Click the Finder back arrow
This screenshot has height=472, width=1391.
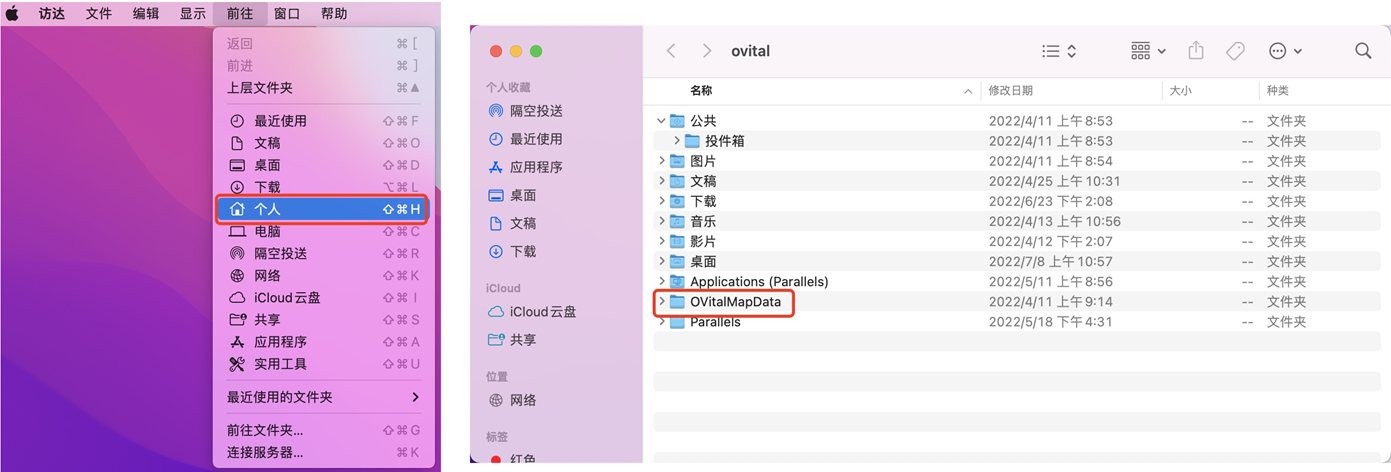[671, 51]
